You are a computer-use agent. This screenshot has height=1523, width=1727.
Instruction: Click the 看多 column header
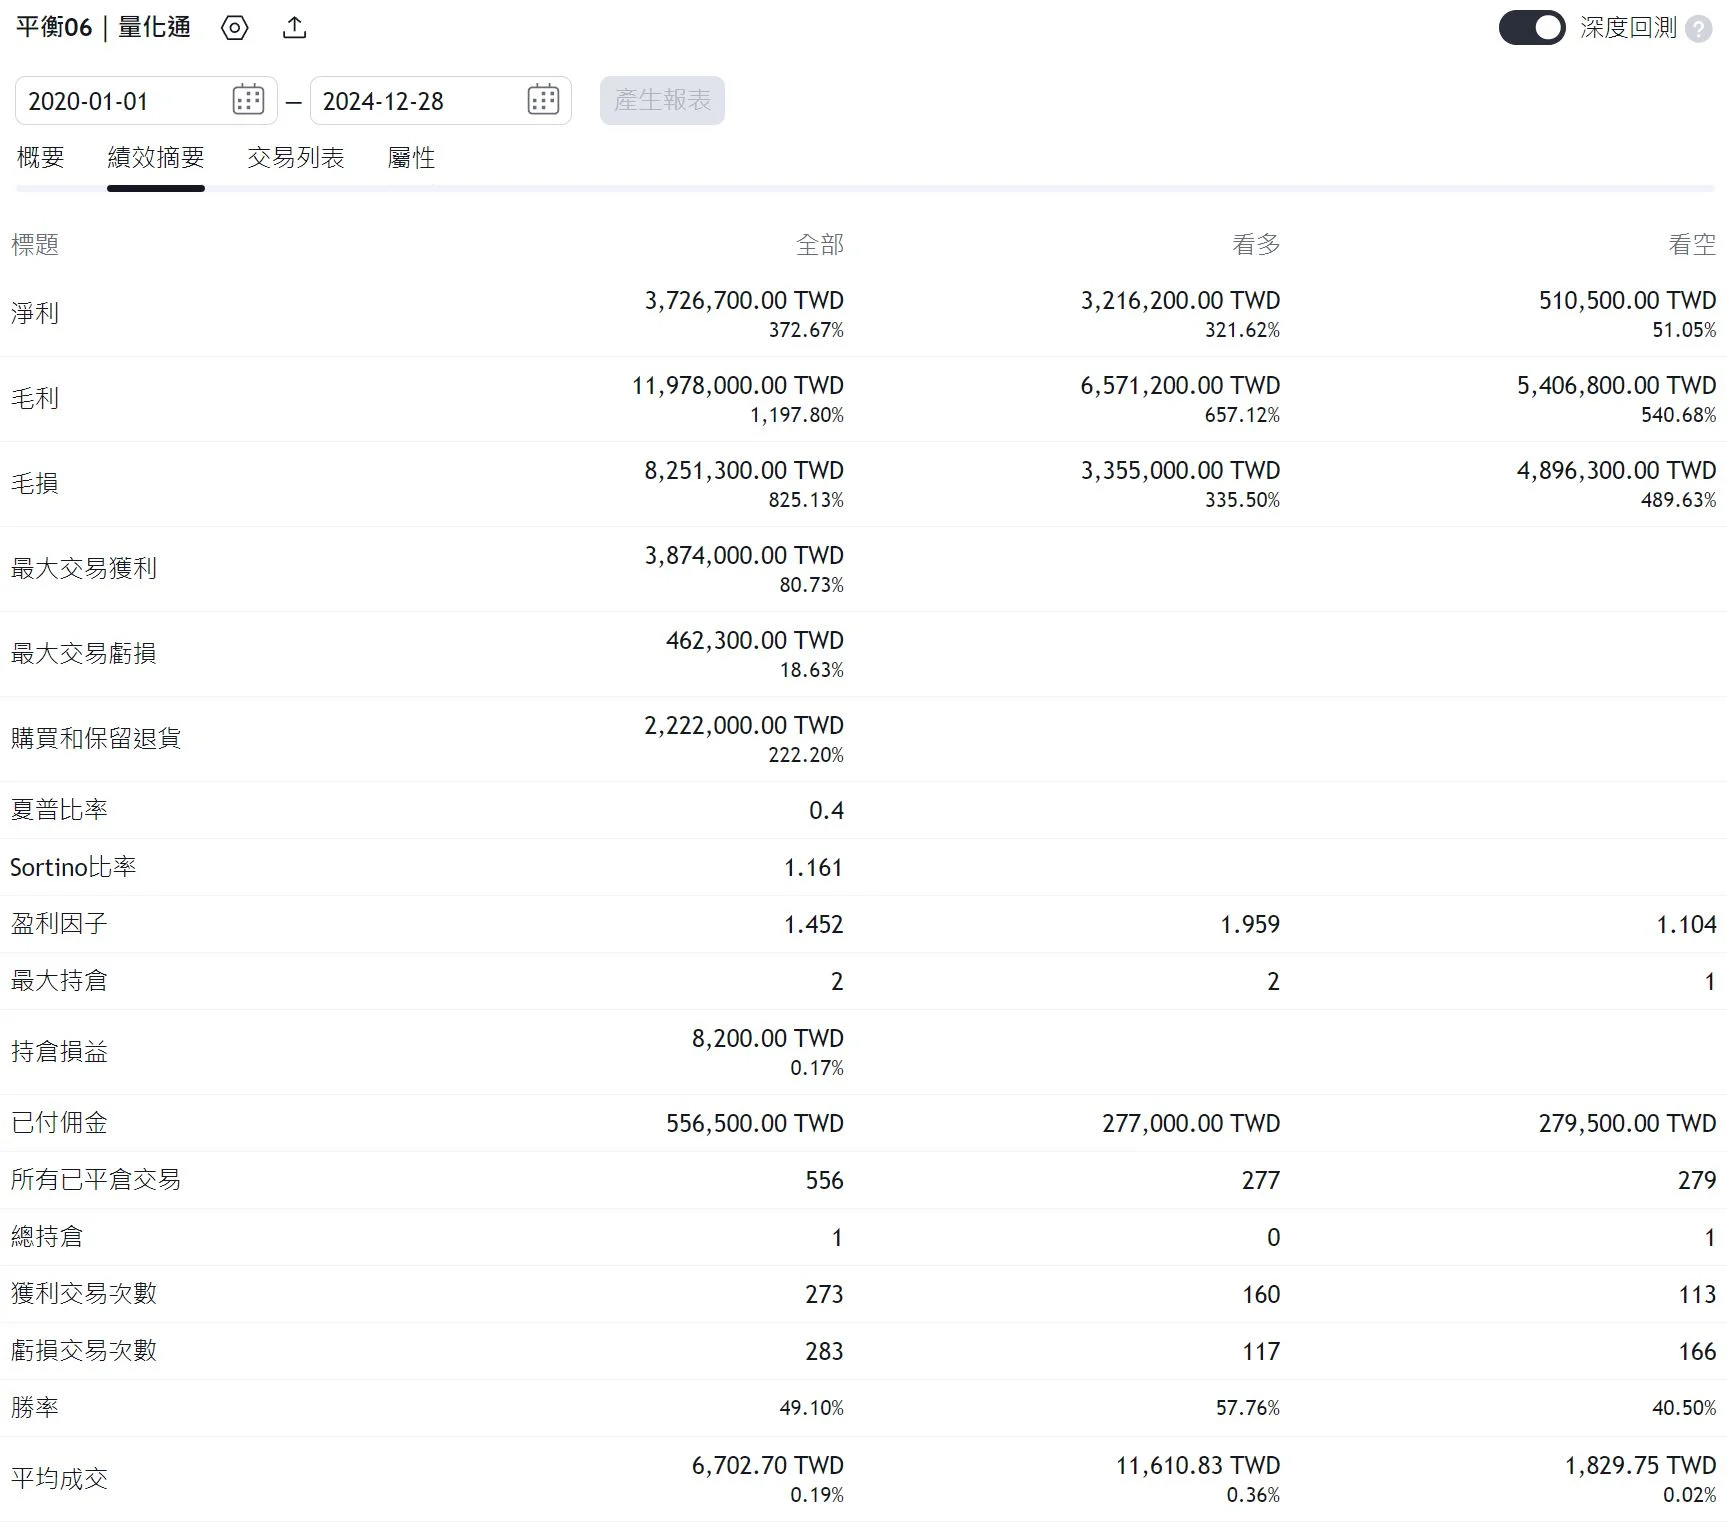tap(1256, 245)
